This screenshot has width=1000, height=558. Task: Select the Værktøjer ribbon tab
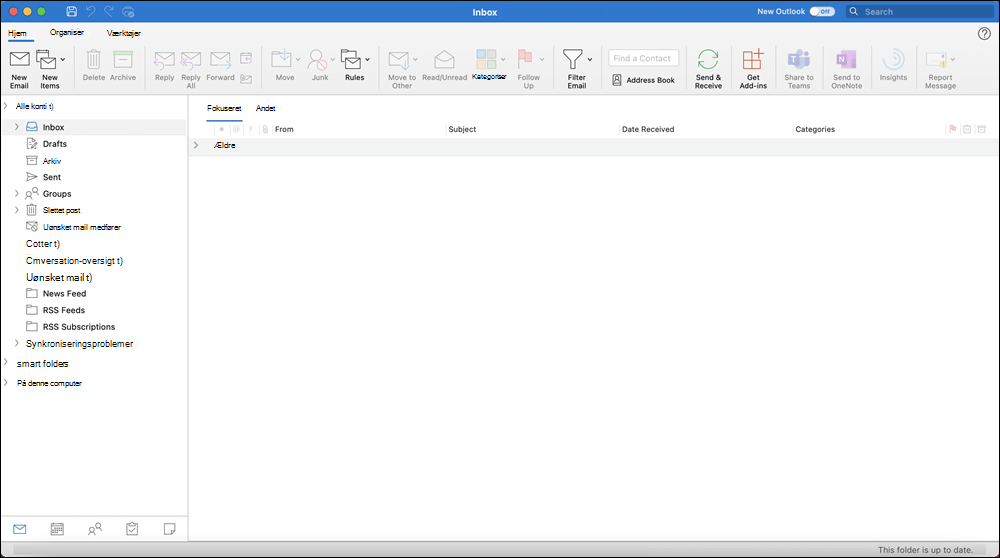click(124, 33)
